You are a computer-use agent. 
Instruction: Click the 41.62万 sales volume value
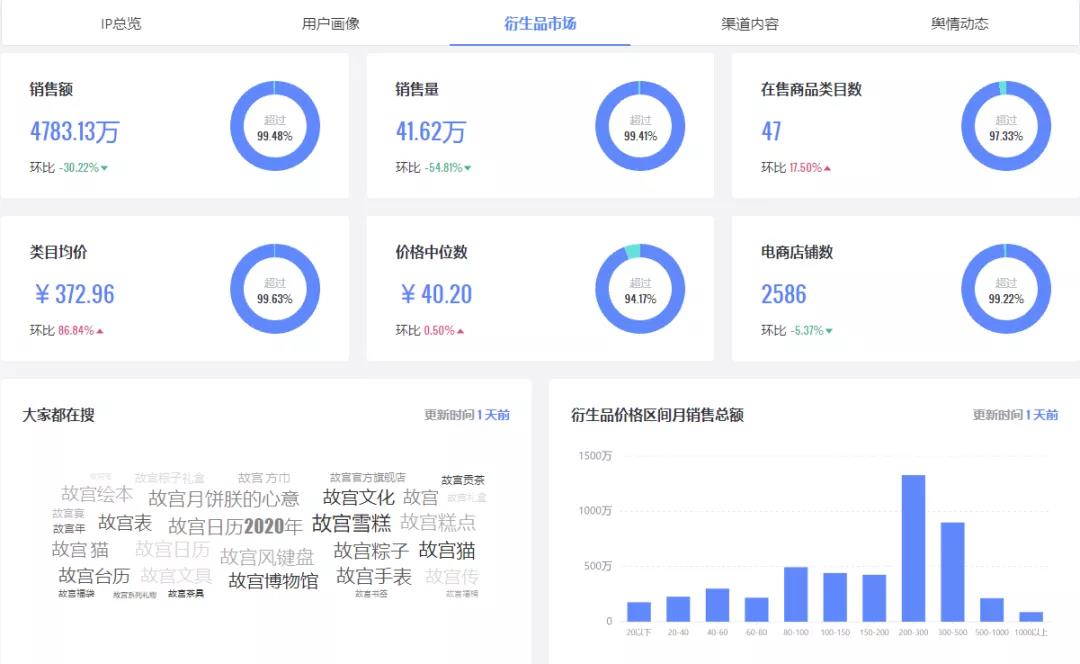pos(431,131)
